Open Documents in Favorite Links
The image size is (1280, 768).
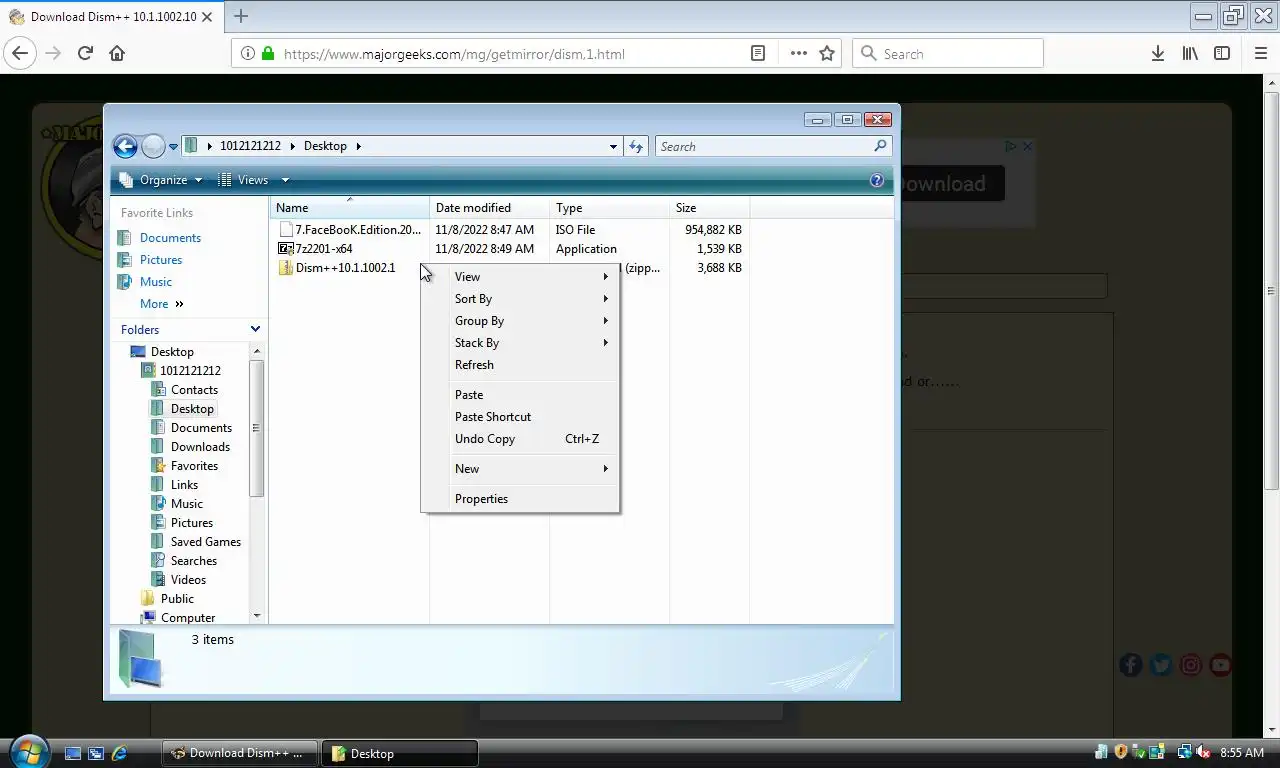click(x=170, y=238)
